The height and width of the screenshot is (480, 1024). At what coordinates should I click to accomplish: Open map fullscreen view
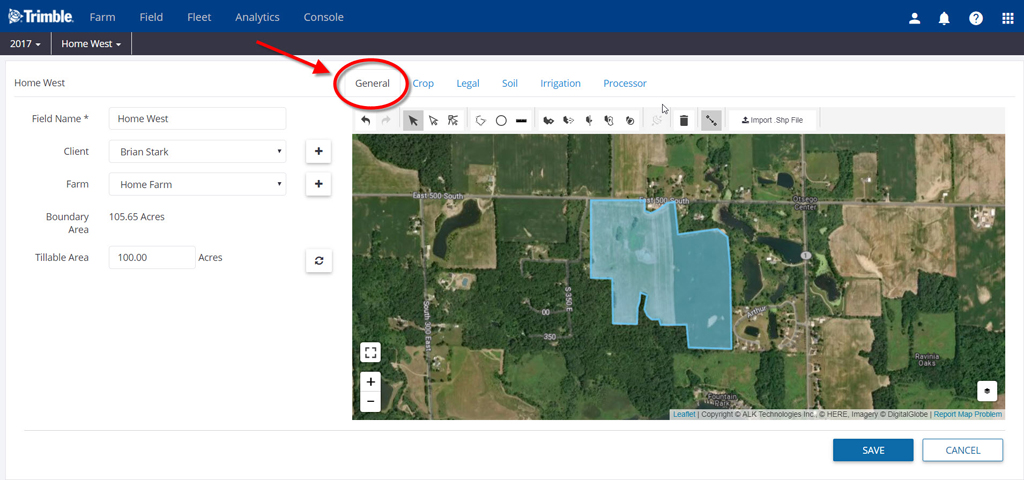coord(370,352)
